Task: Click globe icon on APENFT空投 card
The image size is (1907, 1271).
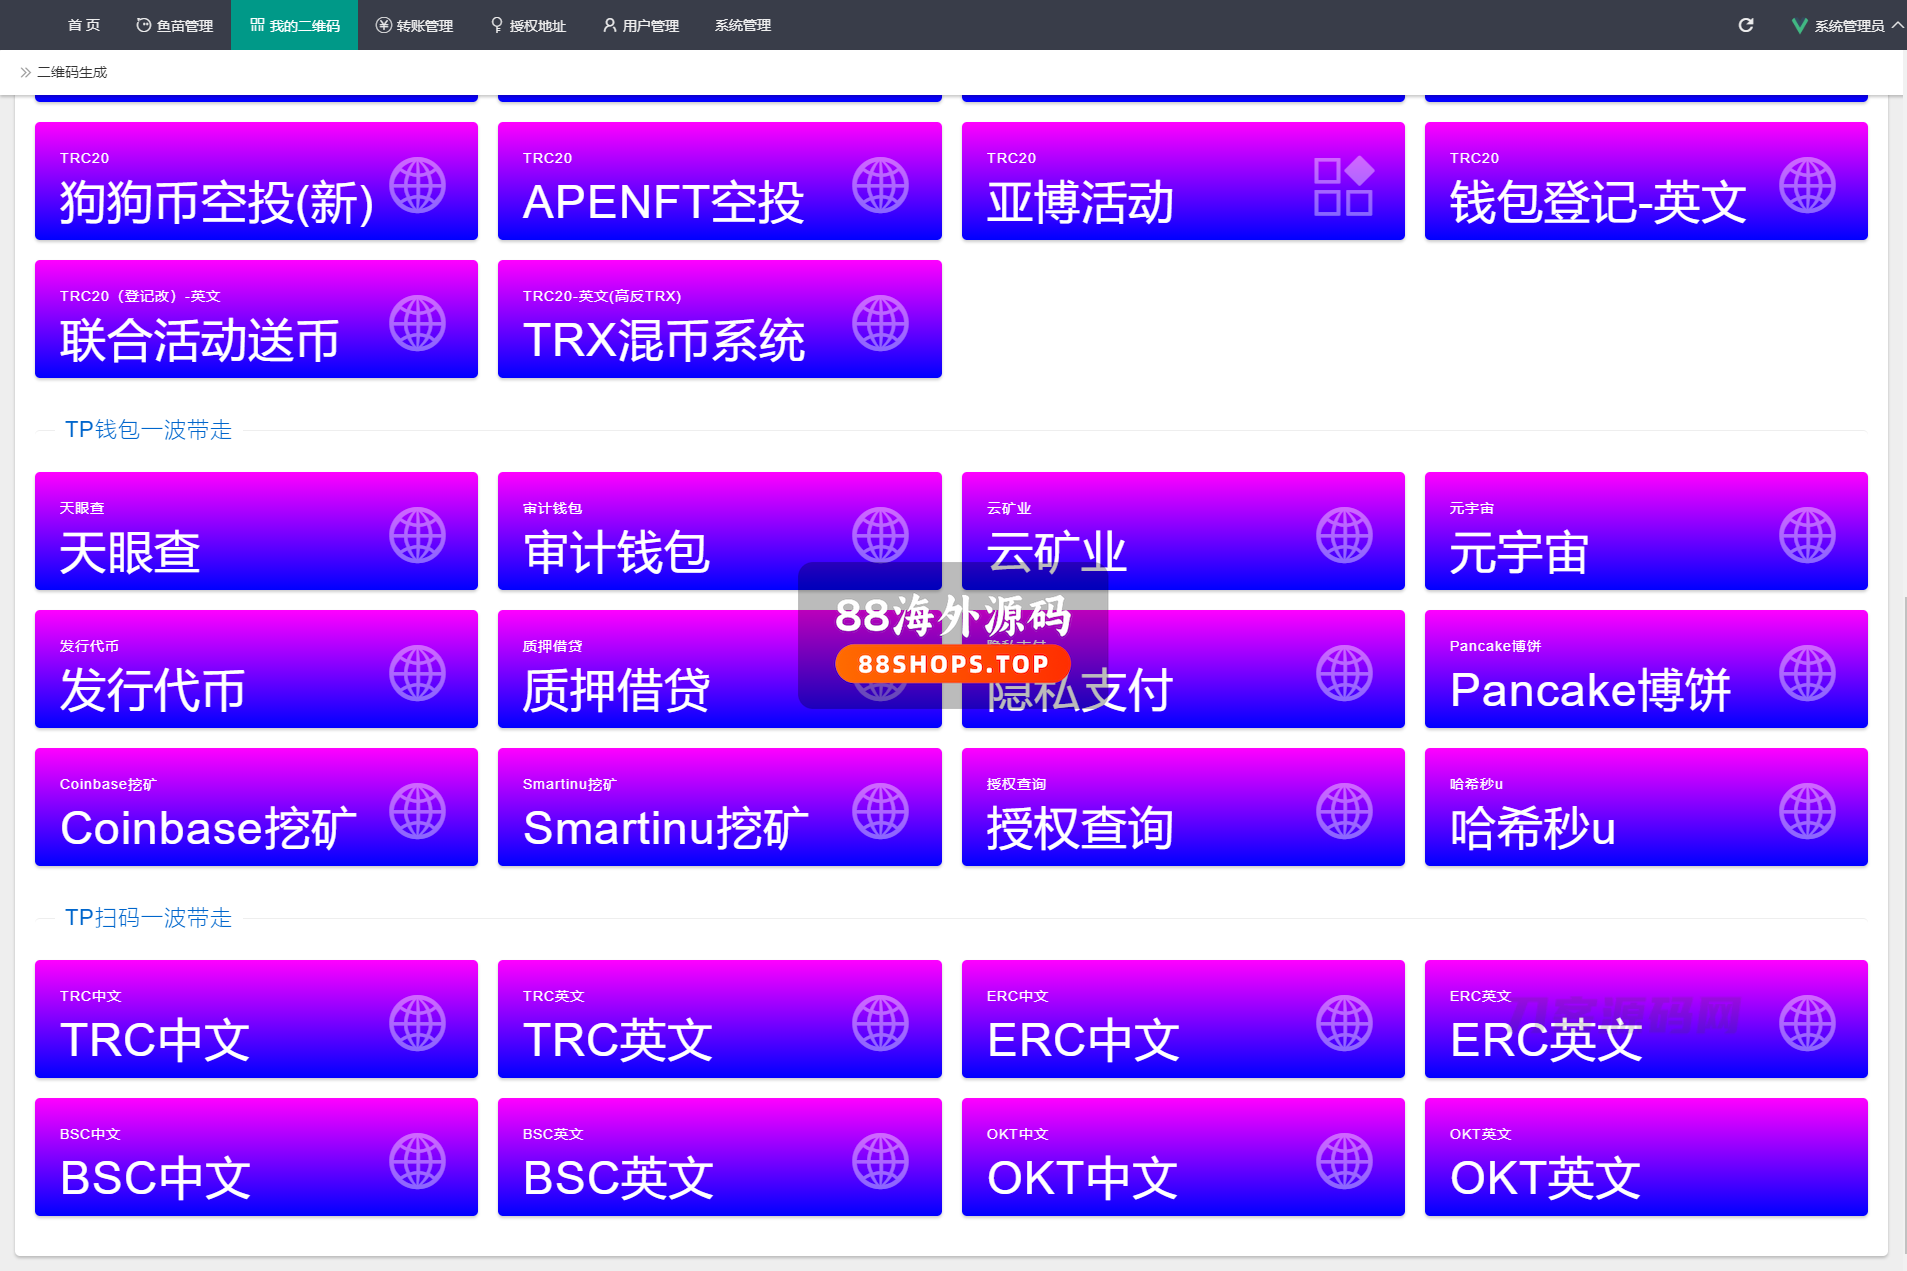Action: click(880, 185)
